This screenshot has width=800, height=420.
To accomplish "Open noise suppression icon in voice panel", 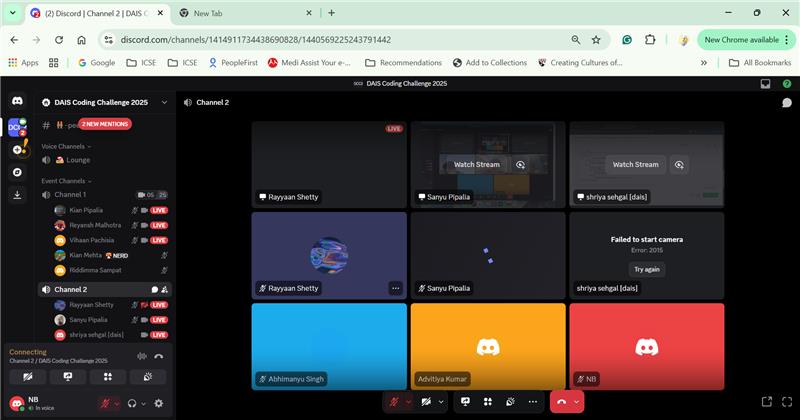I will [142, 356].
